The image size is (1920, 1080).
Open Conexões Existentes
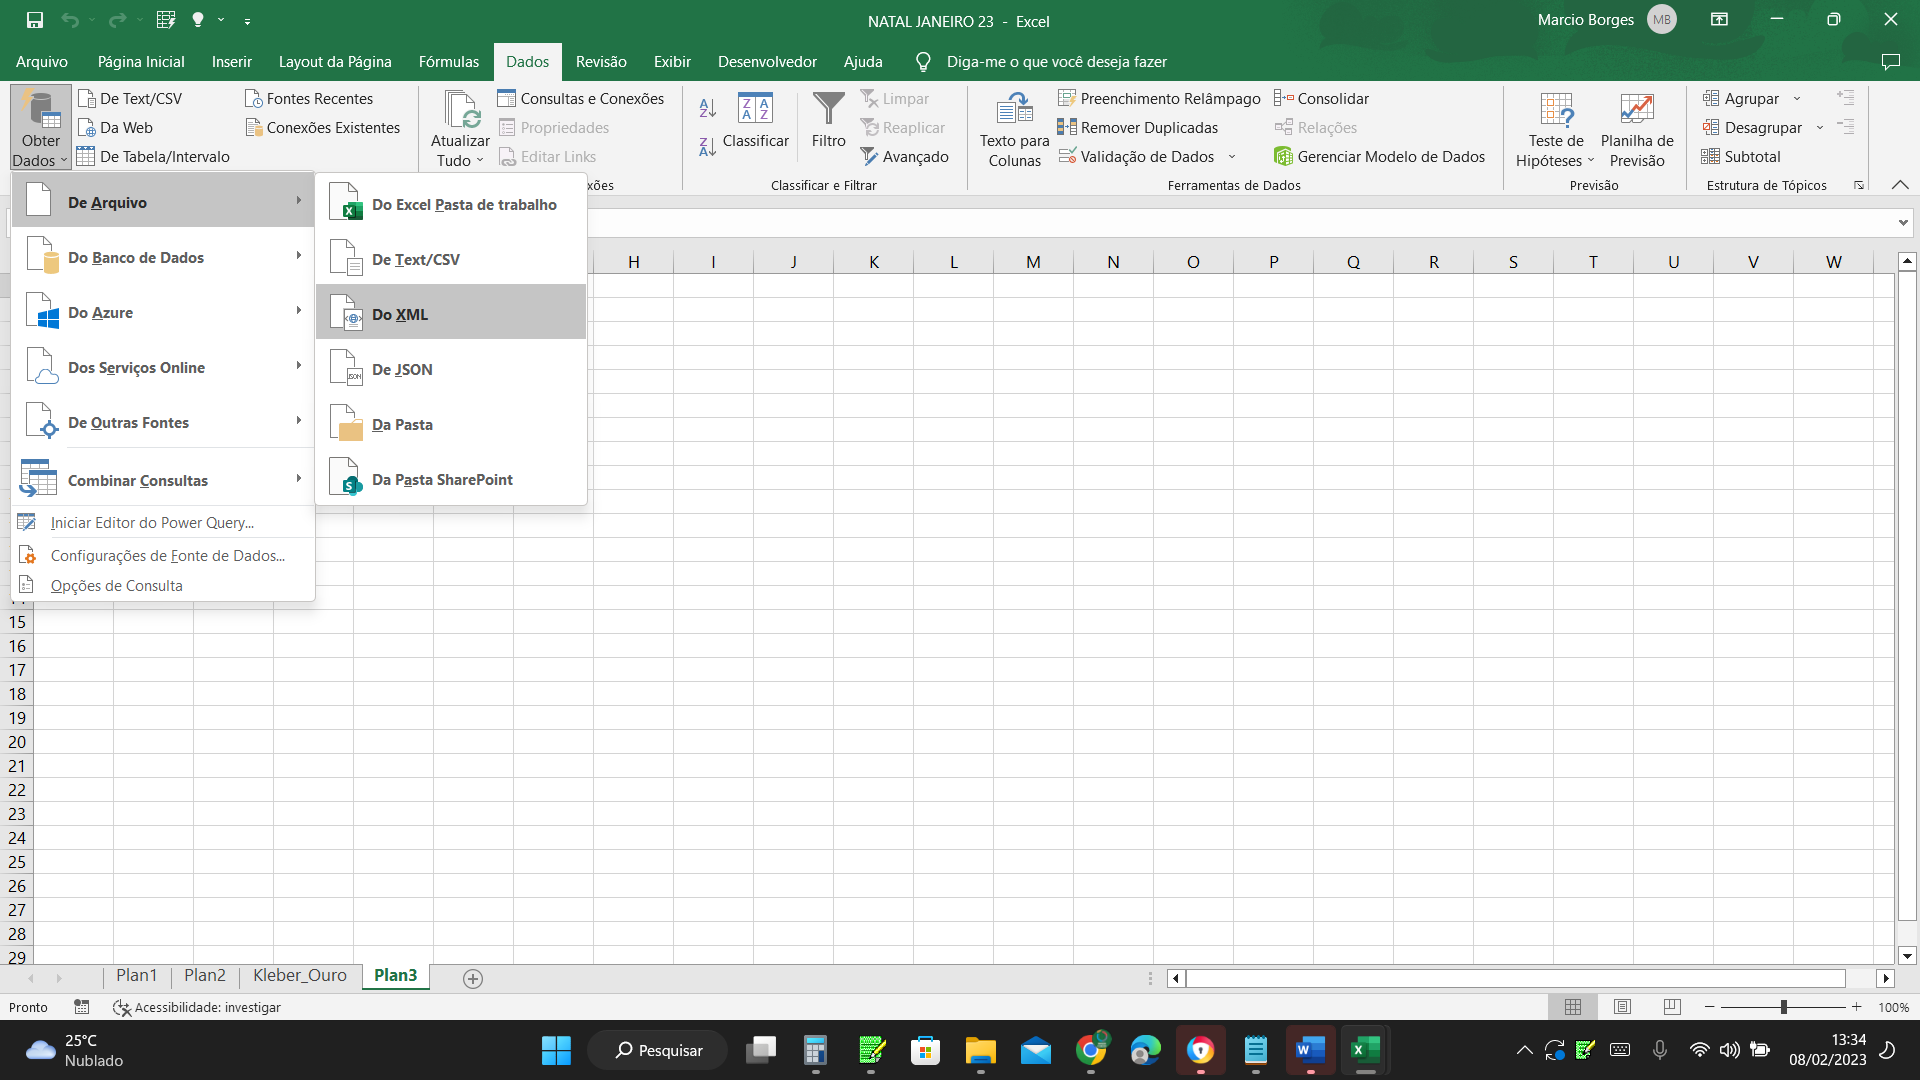(x=322, y=127)
